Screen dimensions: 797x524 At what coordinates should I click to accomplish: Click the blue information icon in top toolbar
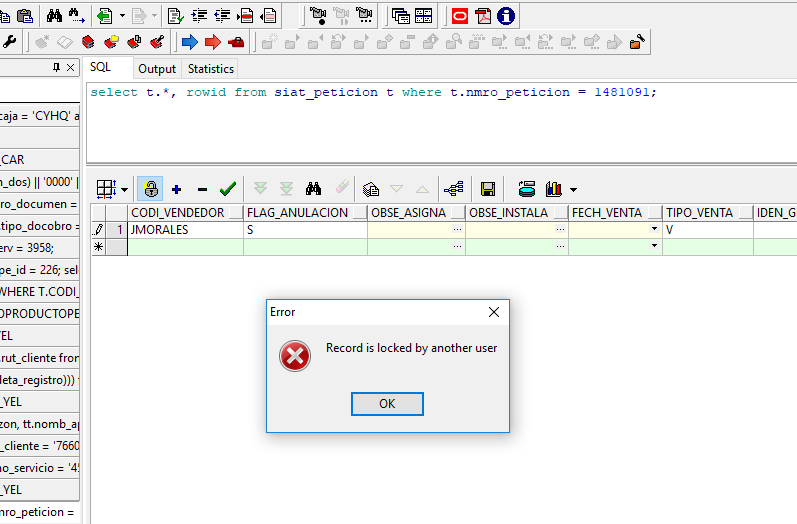[507, 15]
